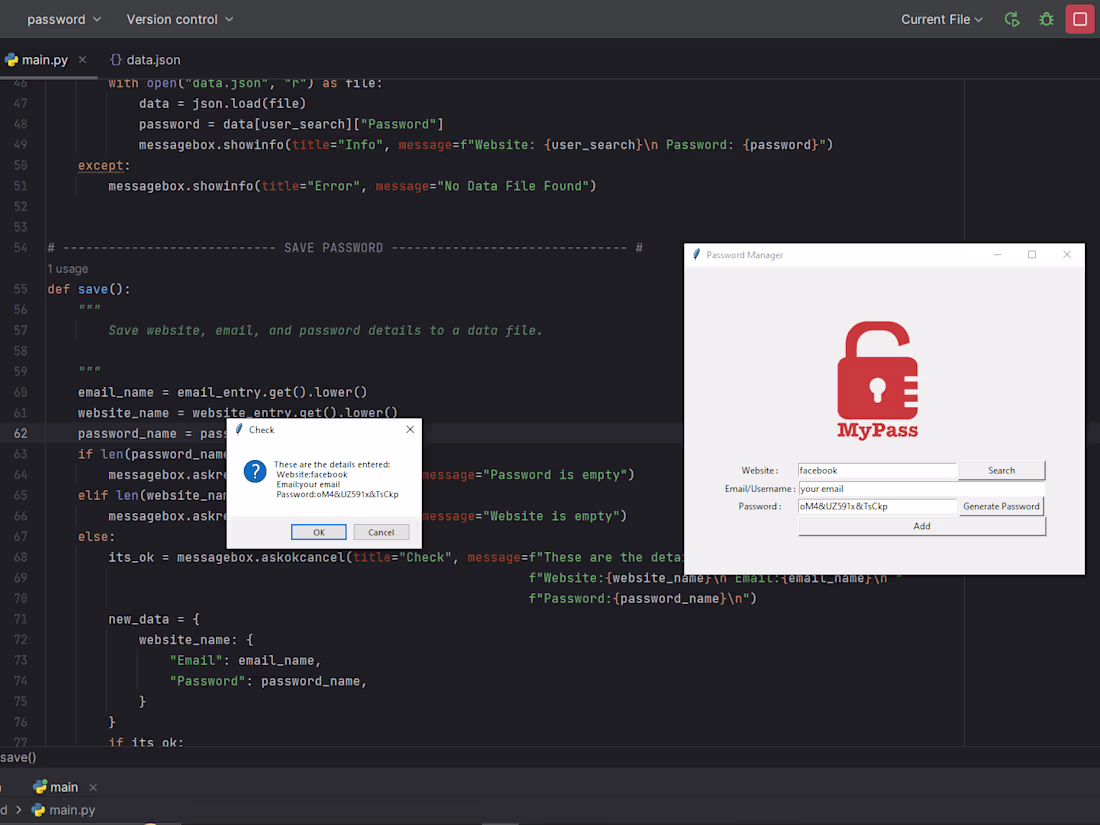1100x825 pixels.
Task: Click the Python icon next to main.py breadcrumb
Action: pos(38,810)
